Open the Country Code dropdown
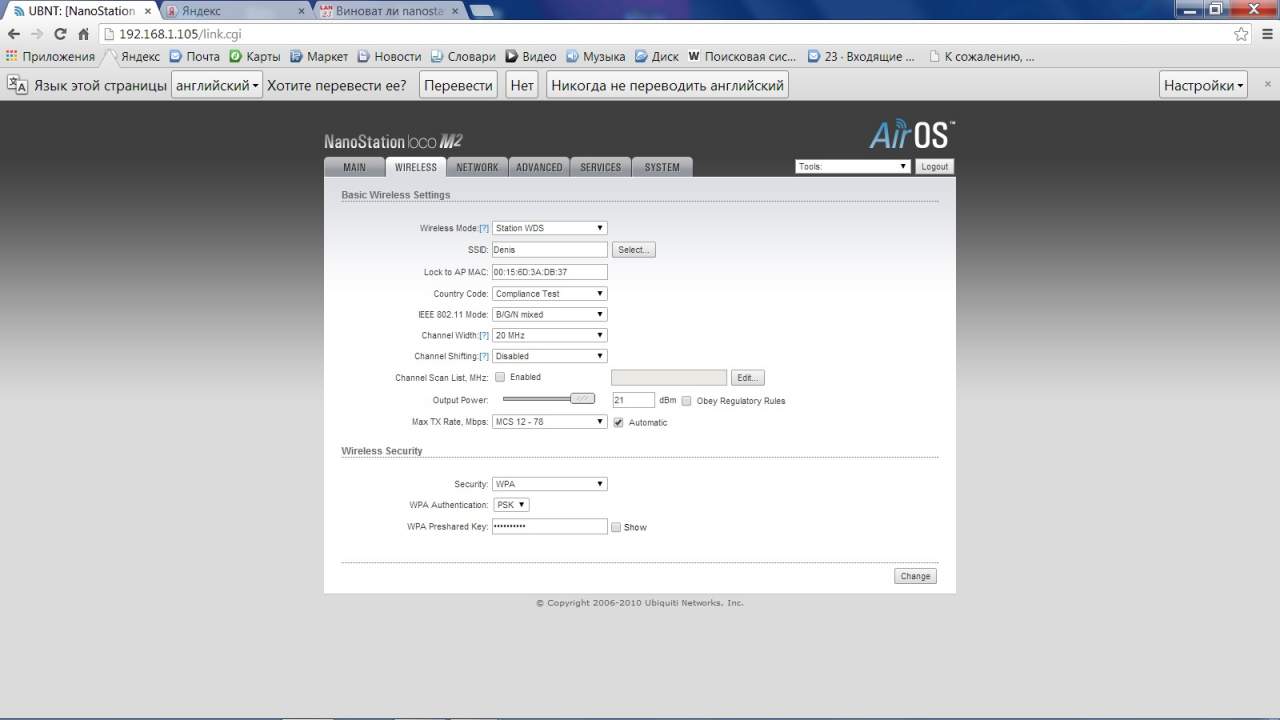Viewport: 1280px width, 720px height. [550, 294]
